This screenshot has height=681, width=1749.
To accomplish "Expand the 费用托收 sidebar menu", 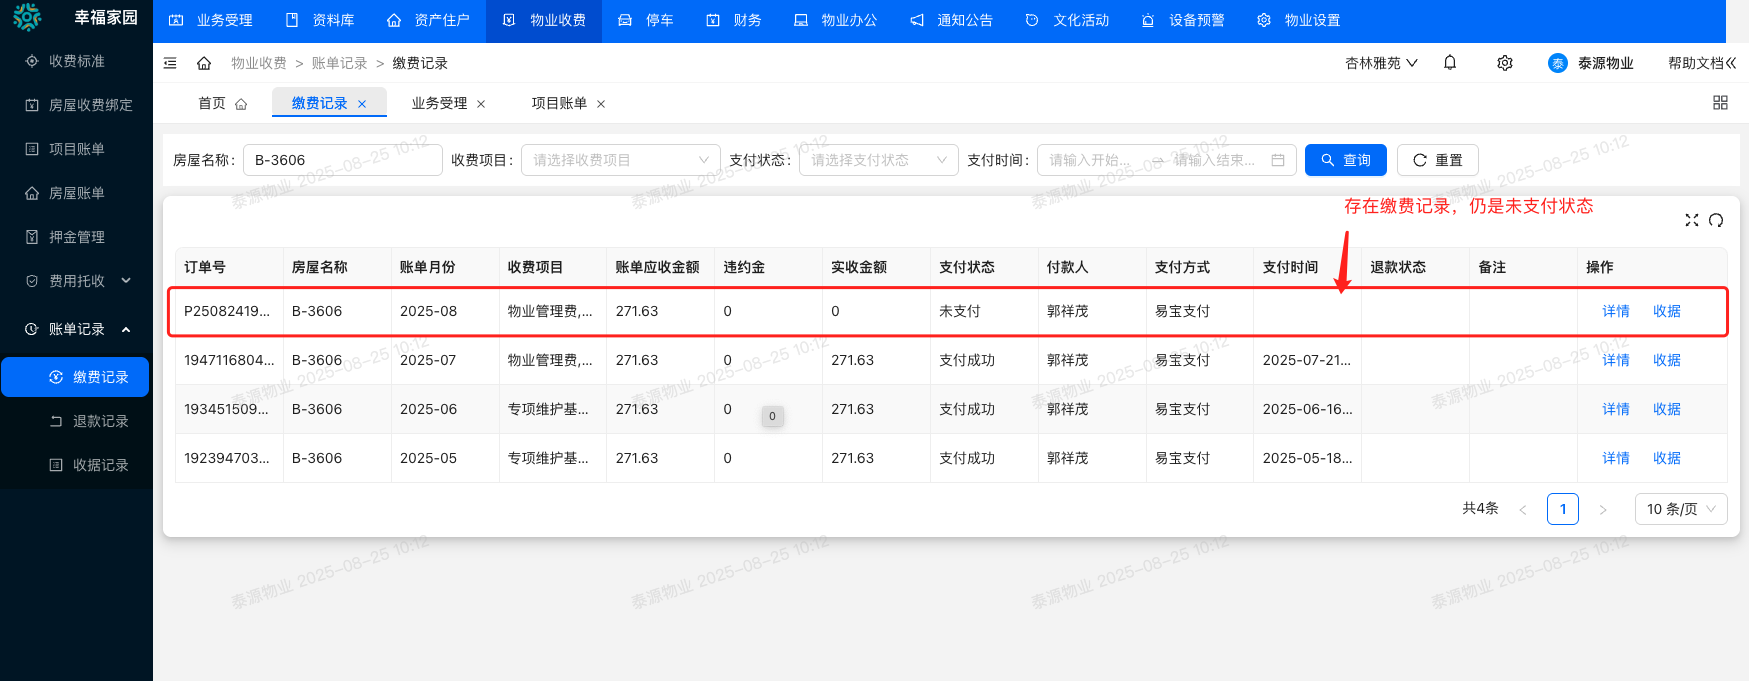I will tap(77, 281).
